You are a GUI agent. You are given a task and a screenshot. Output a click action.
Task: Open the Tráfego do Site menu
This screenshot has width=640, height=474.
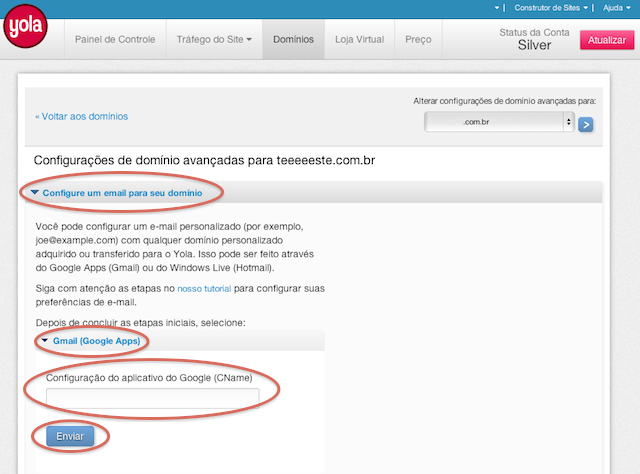click(214, 40)
